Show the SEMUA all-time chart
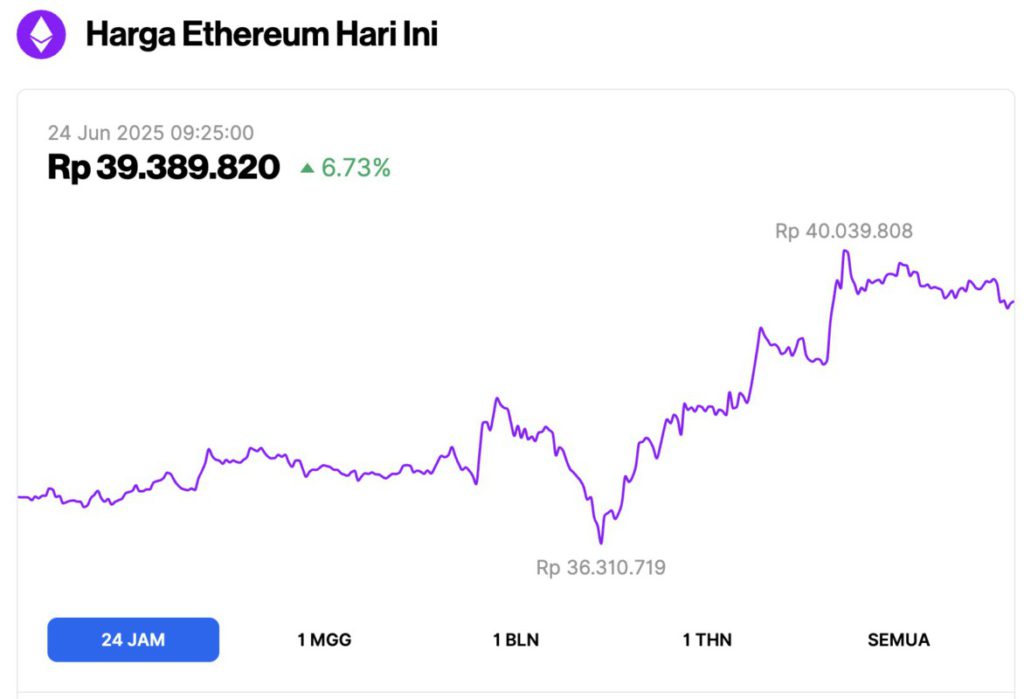Screen dimensions: 1024x699 pos(898,640)
